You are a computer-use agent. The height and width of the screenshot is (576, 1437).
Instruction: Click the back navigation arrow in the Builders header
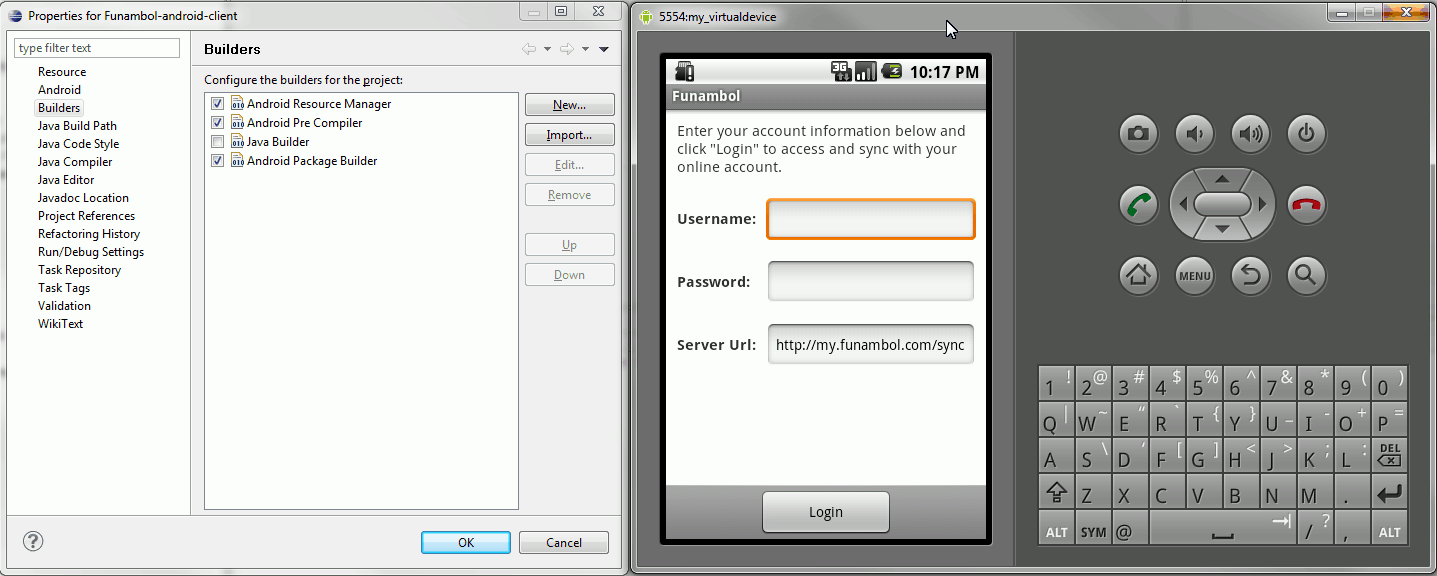pos(529,49)
